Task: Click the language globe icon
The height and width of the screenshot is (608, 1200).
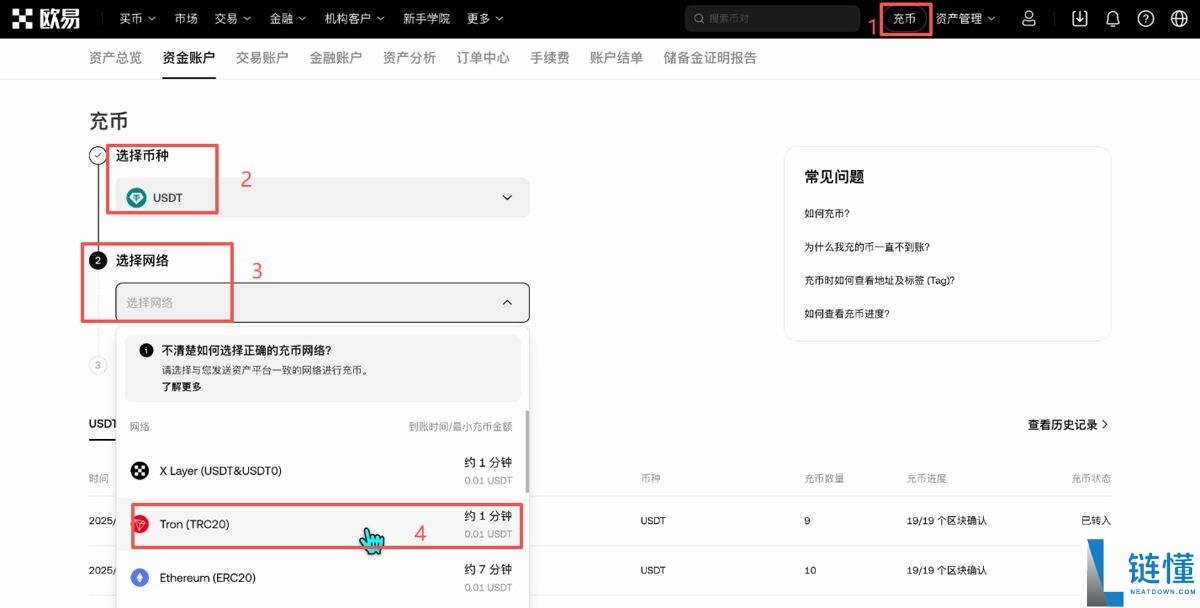Action: pos(1178,18)
